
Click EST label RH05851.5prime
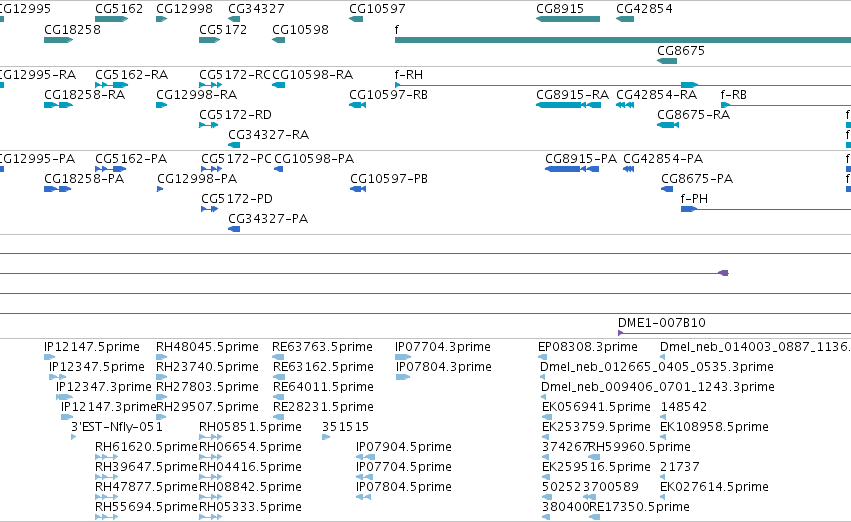tap(250, 427)
